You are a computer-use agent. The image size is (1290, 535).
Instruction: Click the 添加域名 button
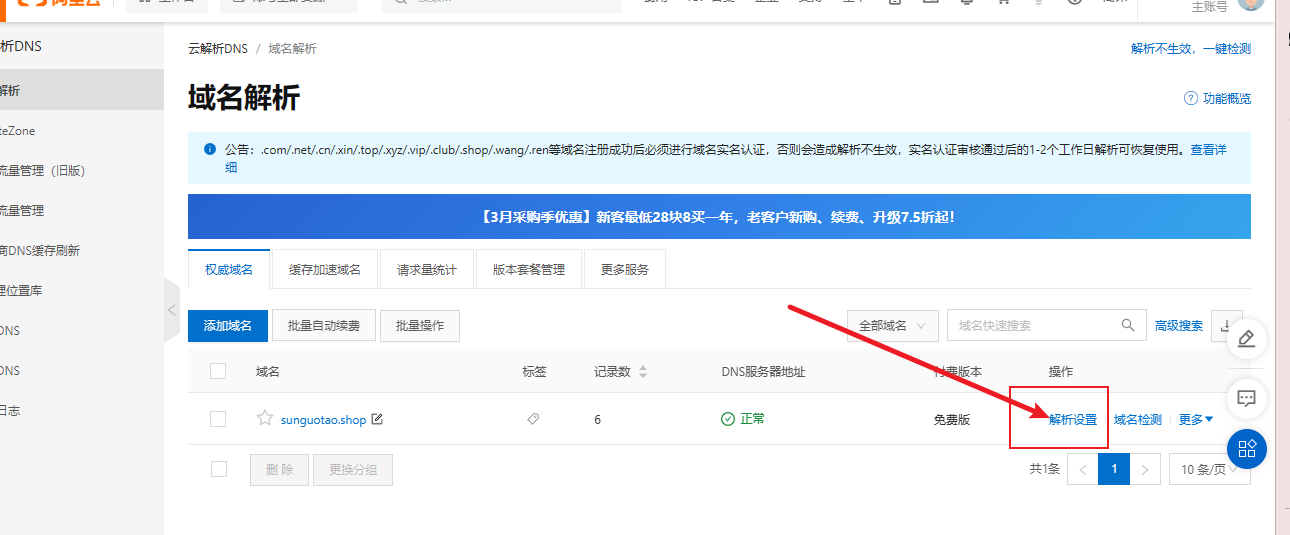tap(228, 325)
